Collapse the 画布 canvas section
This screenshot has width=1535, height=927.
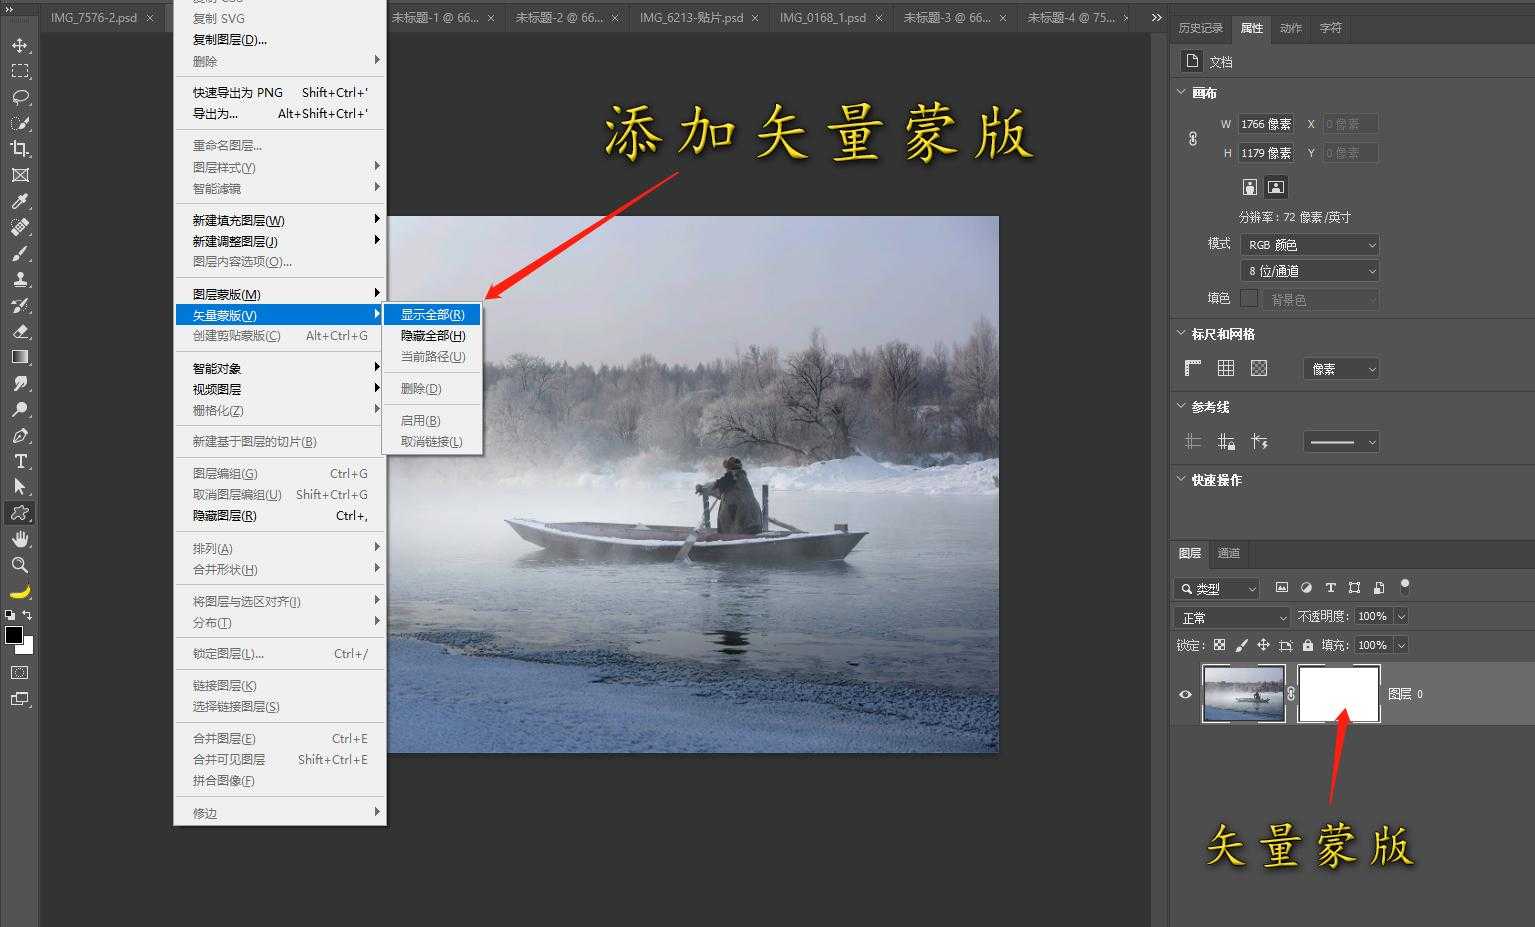[x=1181, y=92]
